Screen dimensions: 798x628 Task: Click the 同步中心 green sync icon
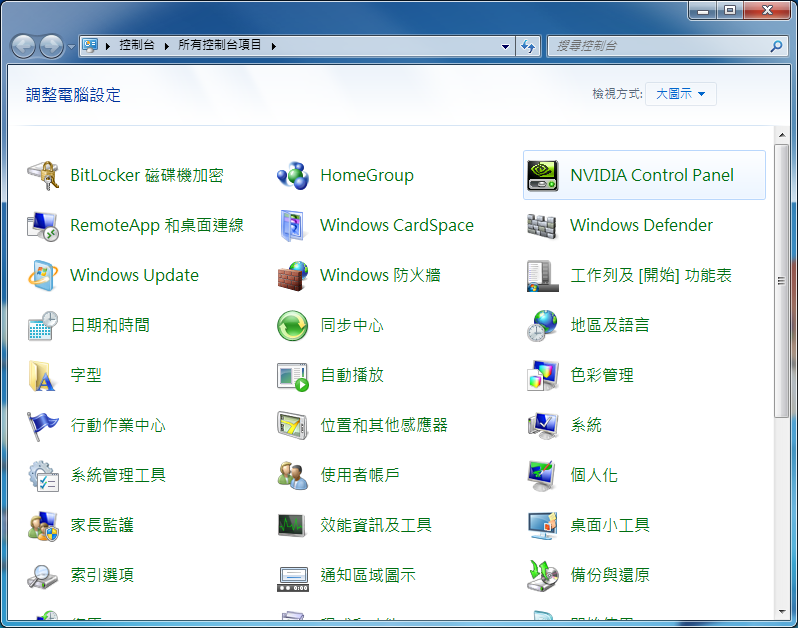coord(293,326)
